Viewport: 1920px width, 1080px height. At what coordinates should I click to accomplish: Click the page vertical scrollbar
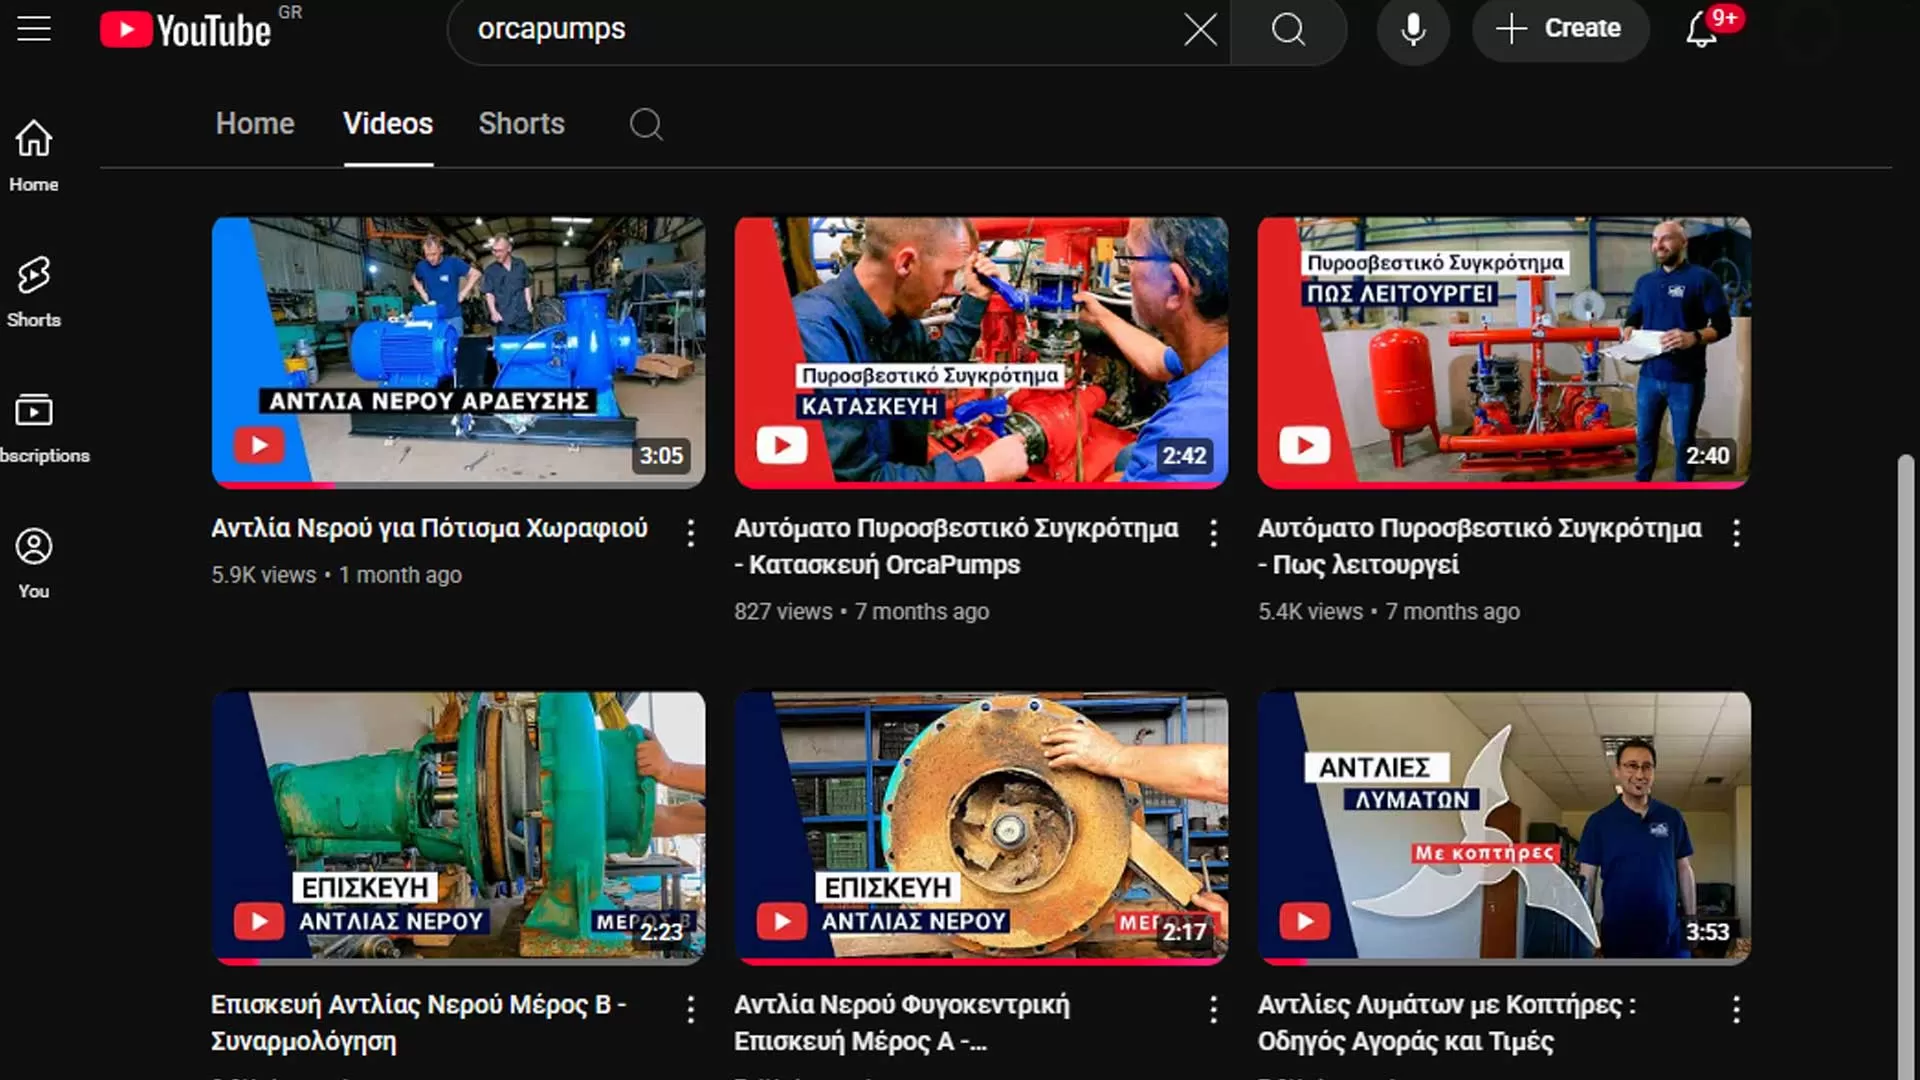(1907, 767)
